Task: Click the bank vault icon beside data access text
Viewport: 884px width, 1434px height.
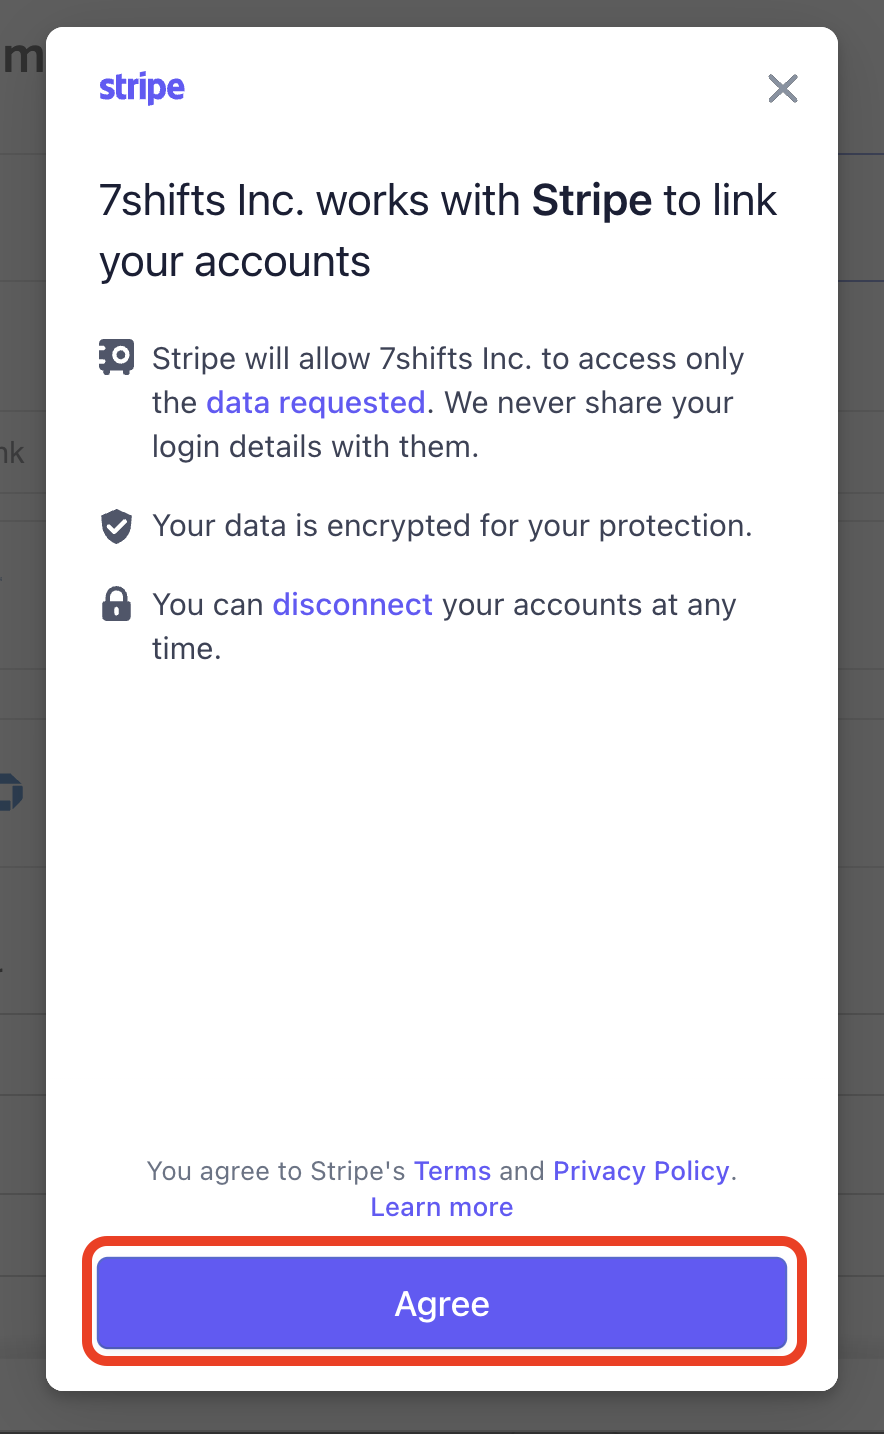Action: click(x=117, y=357)
